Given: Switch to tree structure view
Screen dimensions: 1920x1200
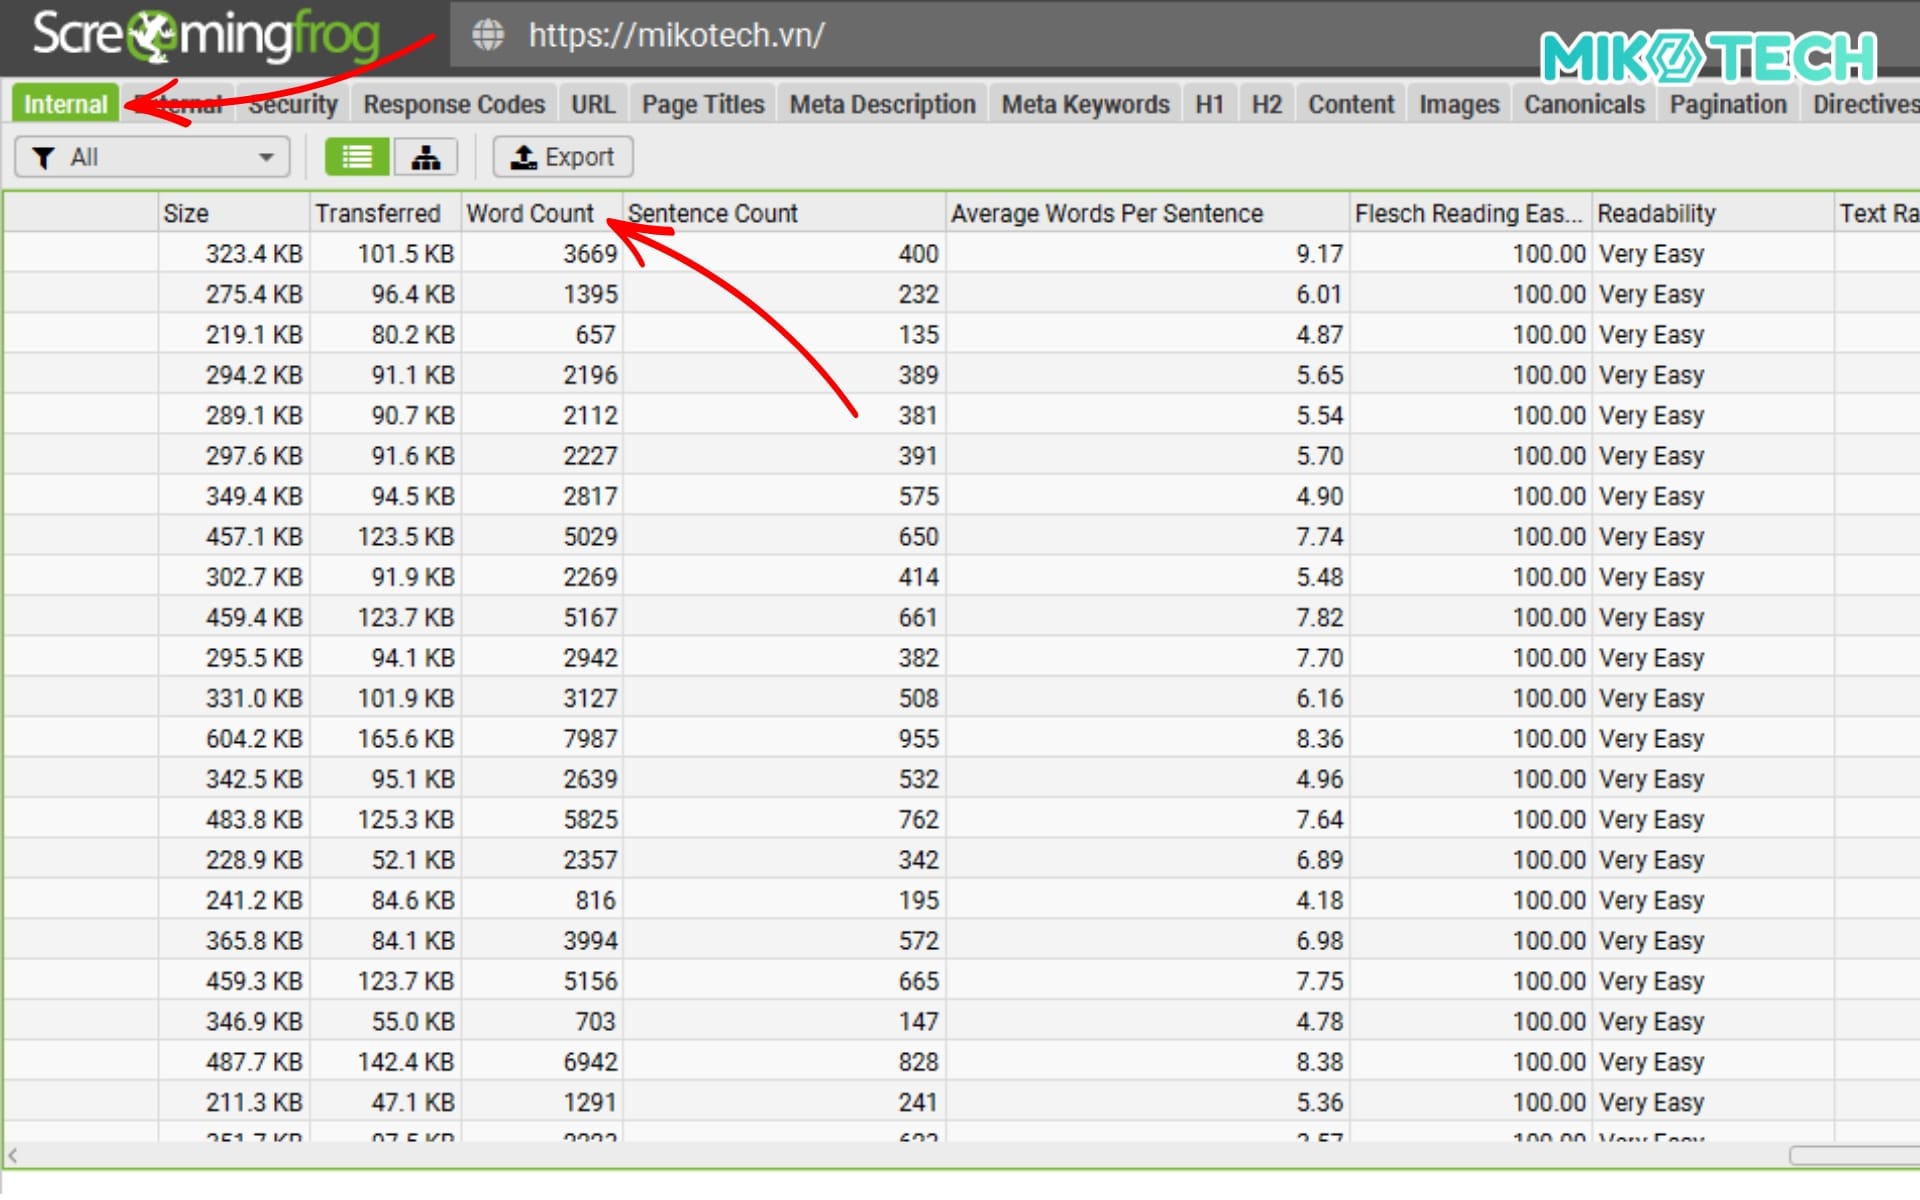Looking at the screenshot, I should coord(426,157).
